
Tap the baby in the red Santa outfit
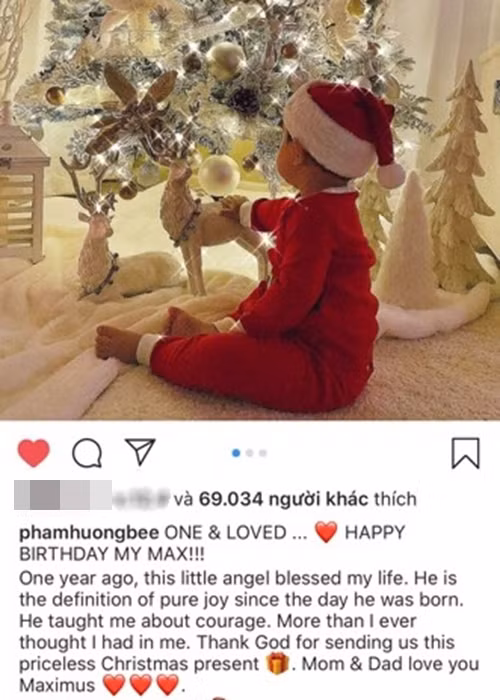coord(268,268)
